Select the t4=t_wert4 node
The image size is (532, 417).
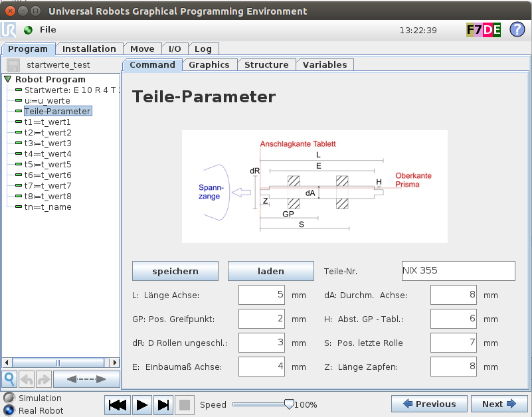click(43, 154)
